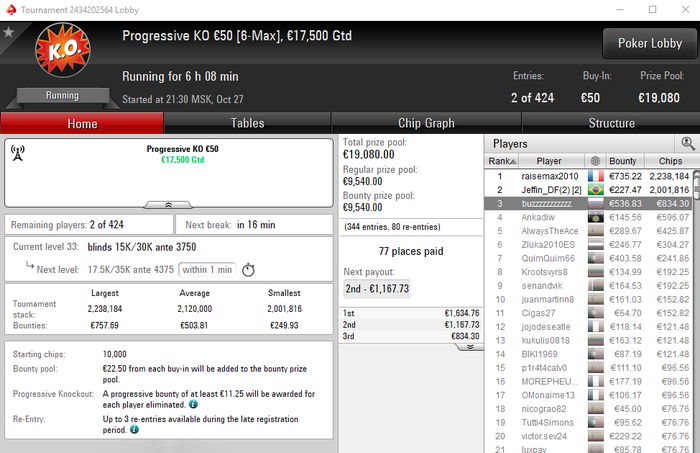The width and height of the screenshot is (700, 453).
Task: Open the Chip Graph tab
Action: point(426,123)
